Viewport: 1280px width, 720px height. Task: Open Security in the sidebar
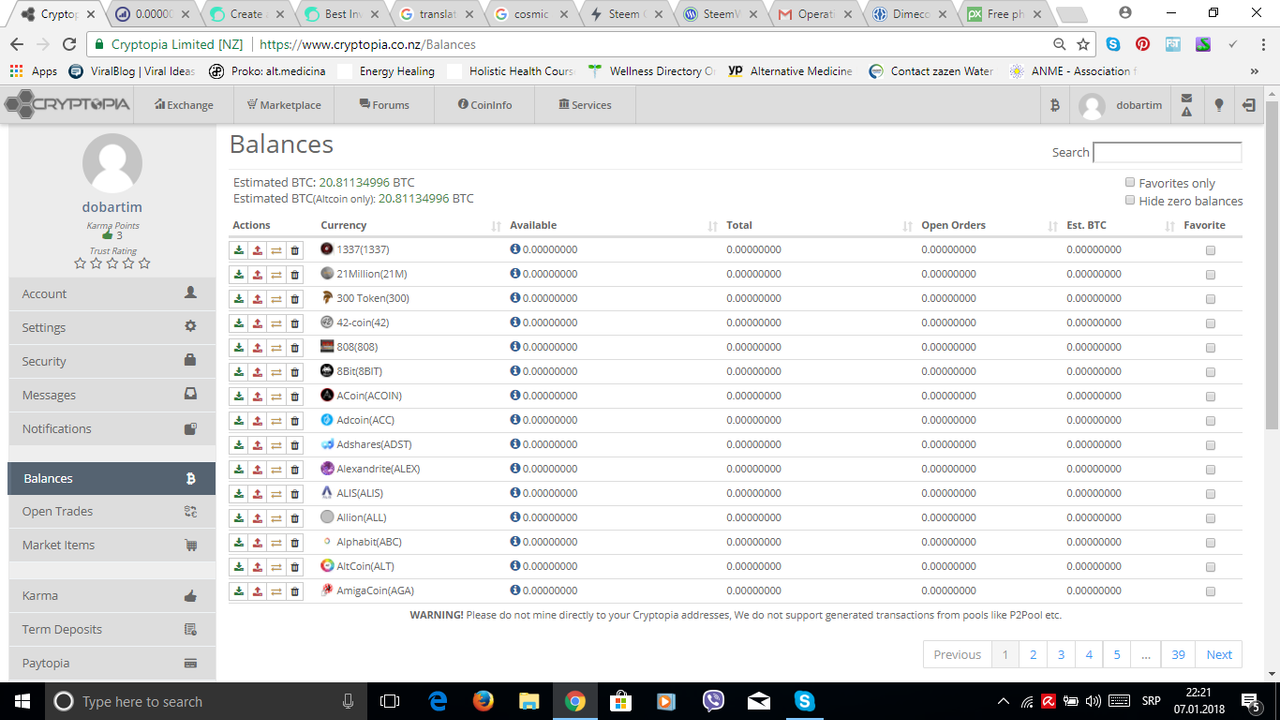click(111, 361)
